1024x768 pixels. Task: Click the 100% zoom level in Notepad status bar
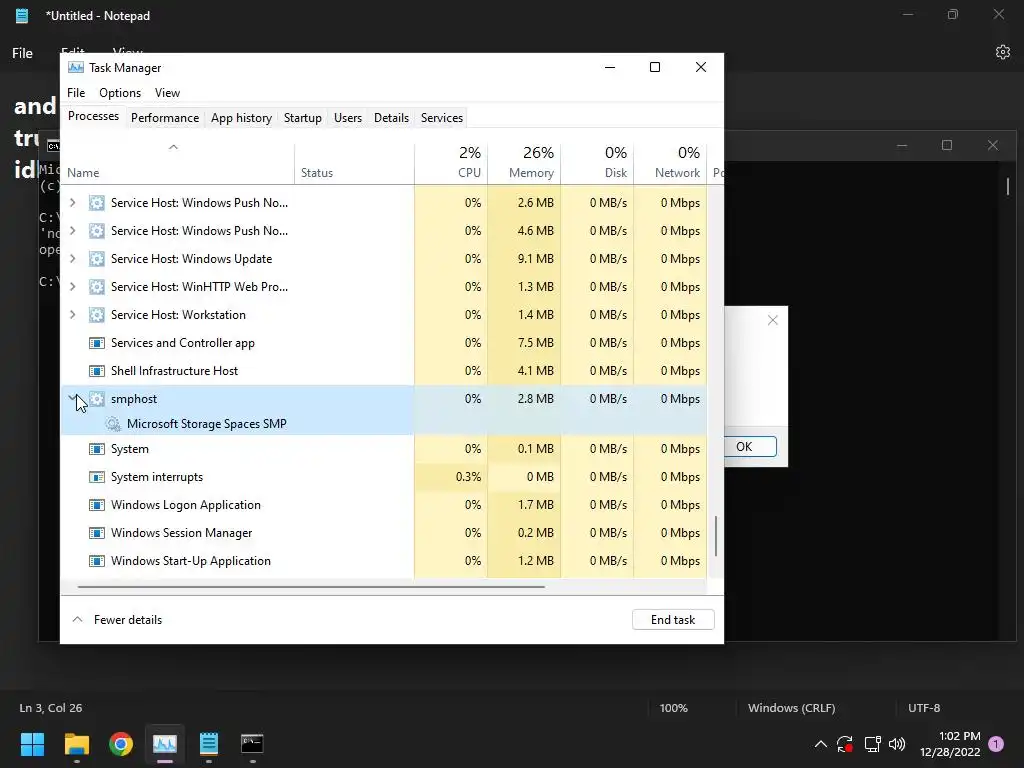coord(673,708)
